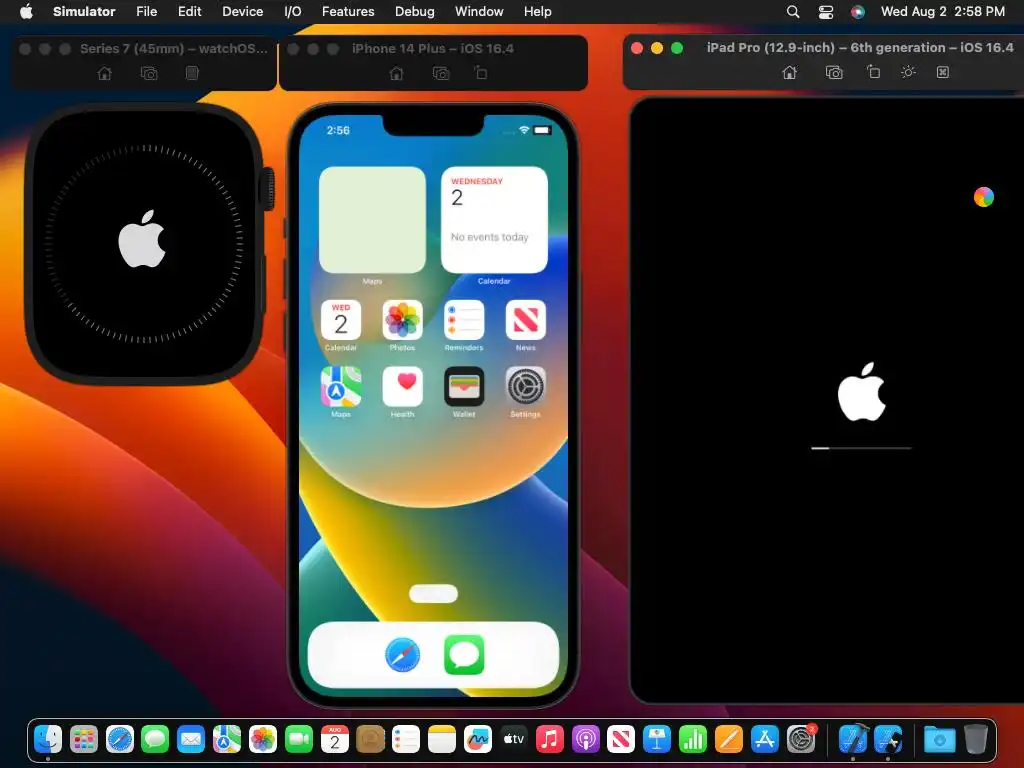Take a screenshot of the iPhone 14 Plus

(x=441, y=73)
